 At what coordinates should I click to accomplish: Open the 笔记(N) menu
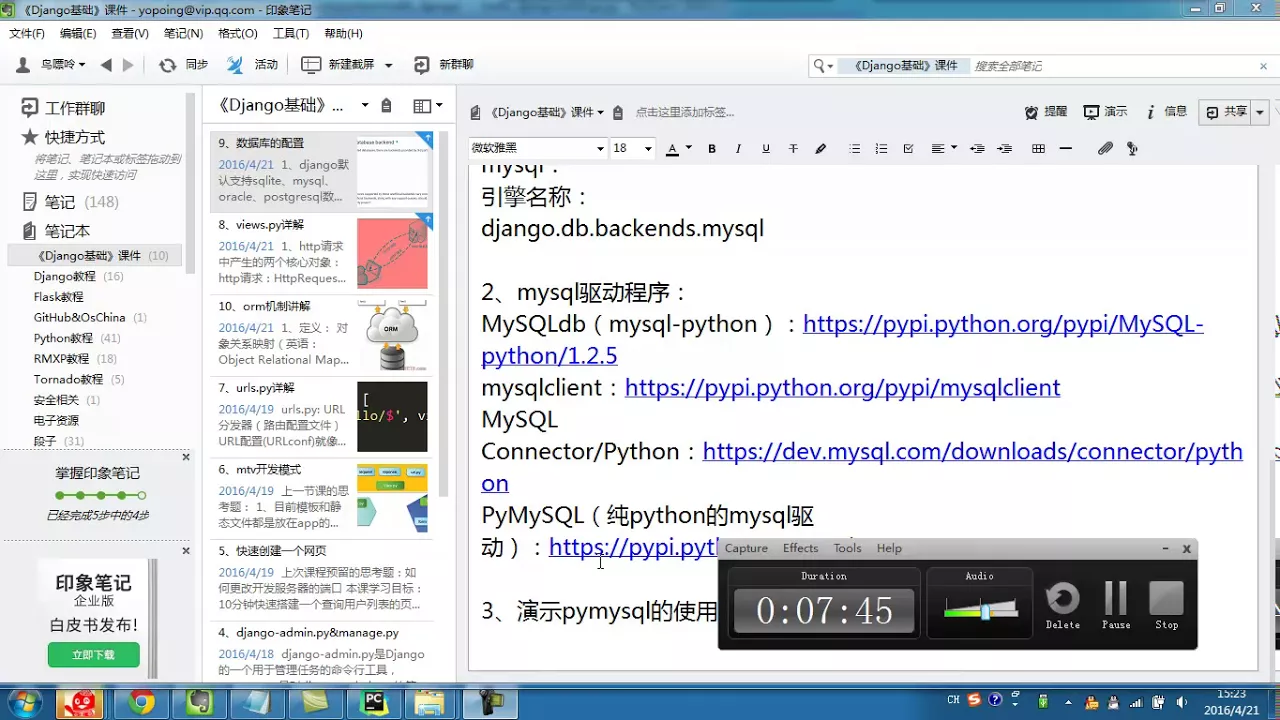tap(183, 34)
